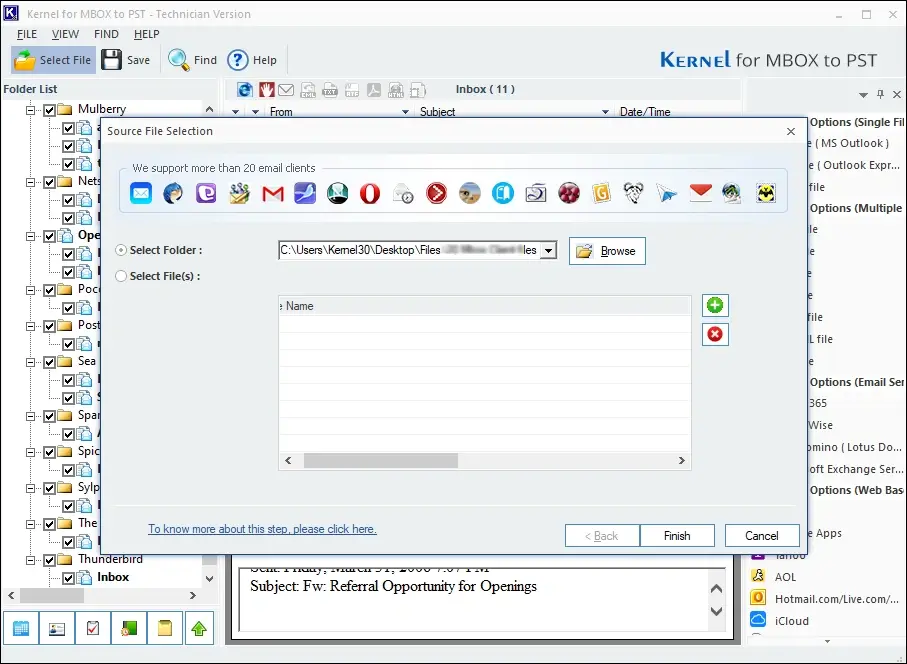This screenshot has width=907, height=664.
Task: Collapse the Spar tree node
Action: (30, 416)
